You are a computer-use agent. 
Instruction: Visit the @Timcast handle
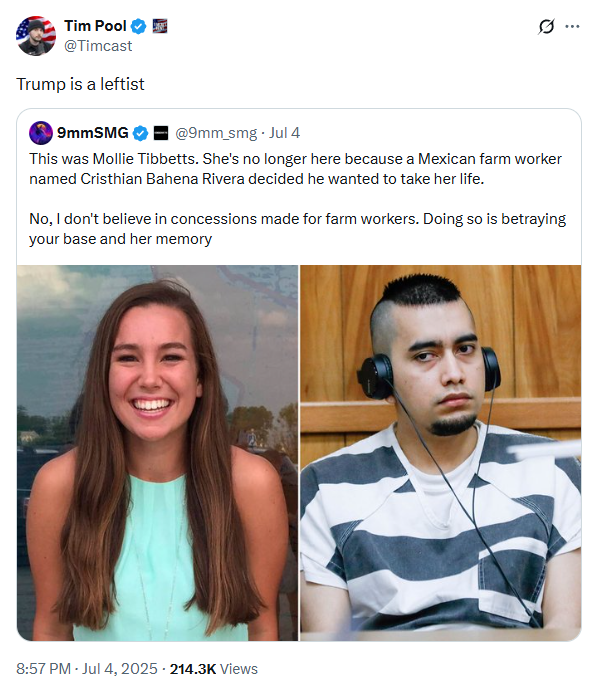click(x=98, y=46)
